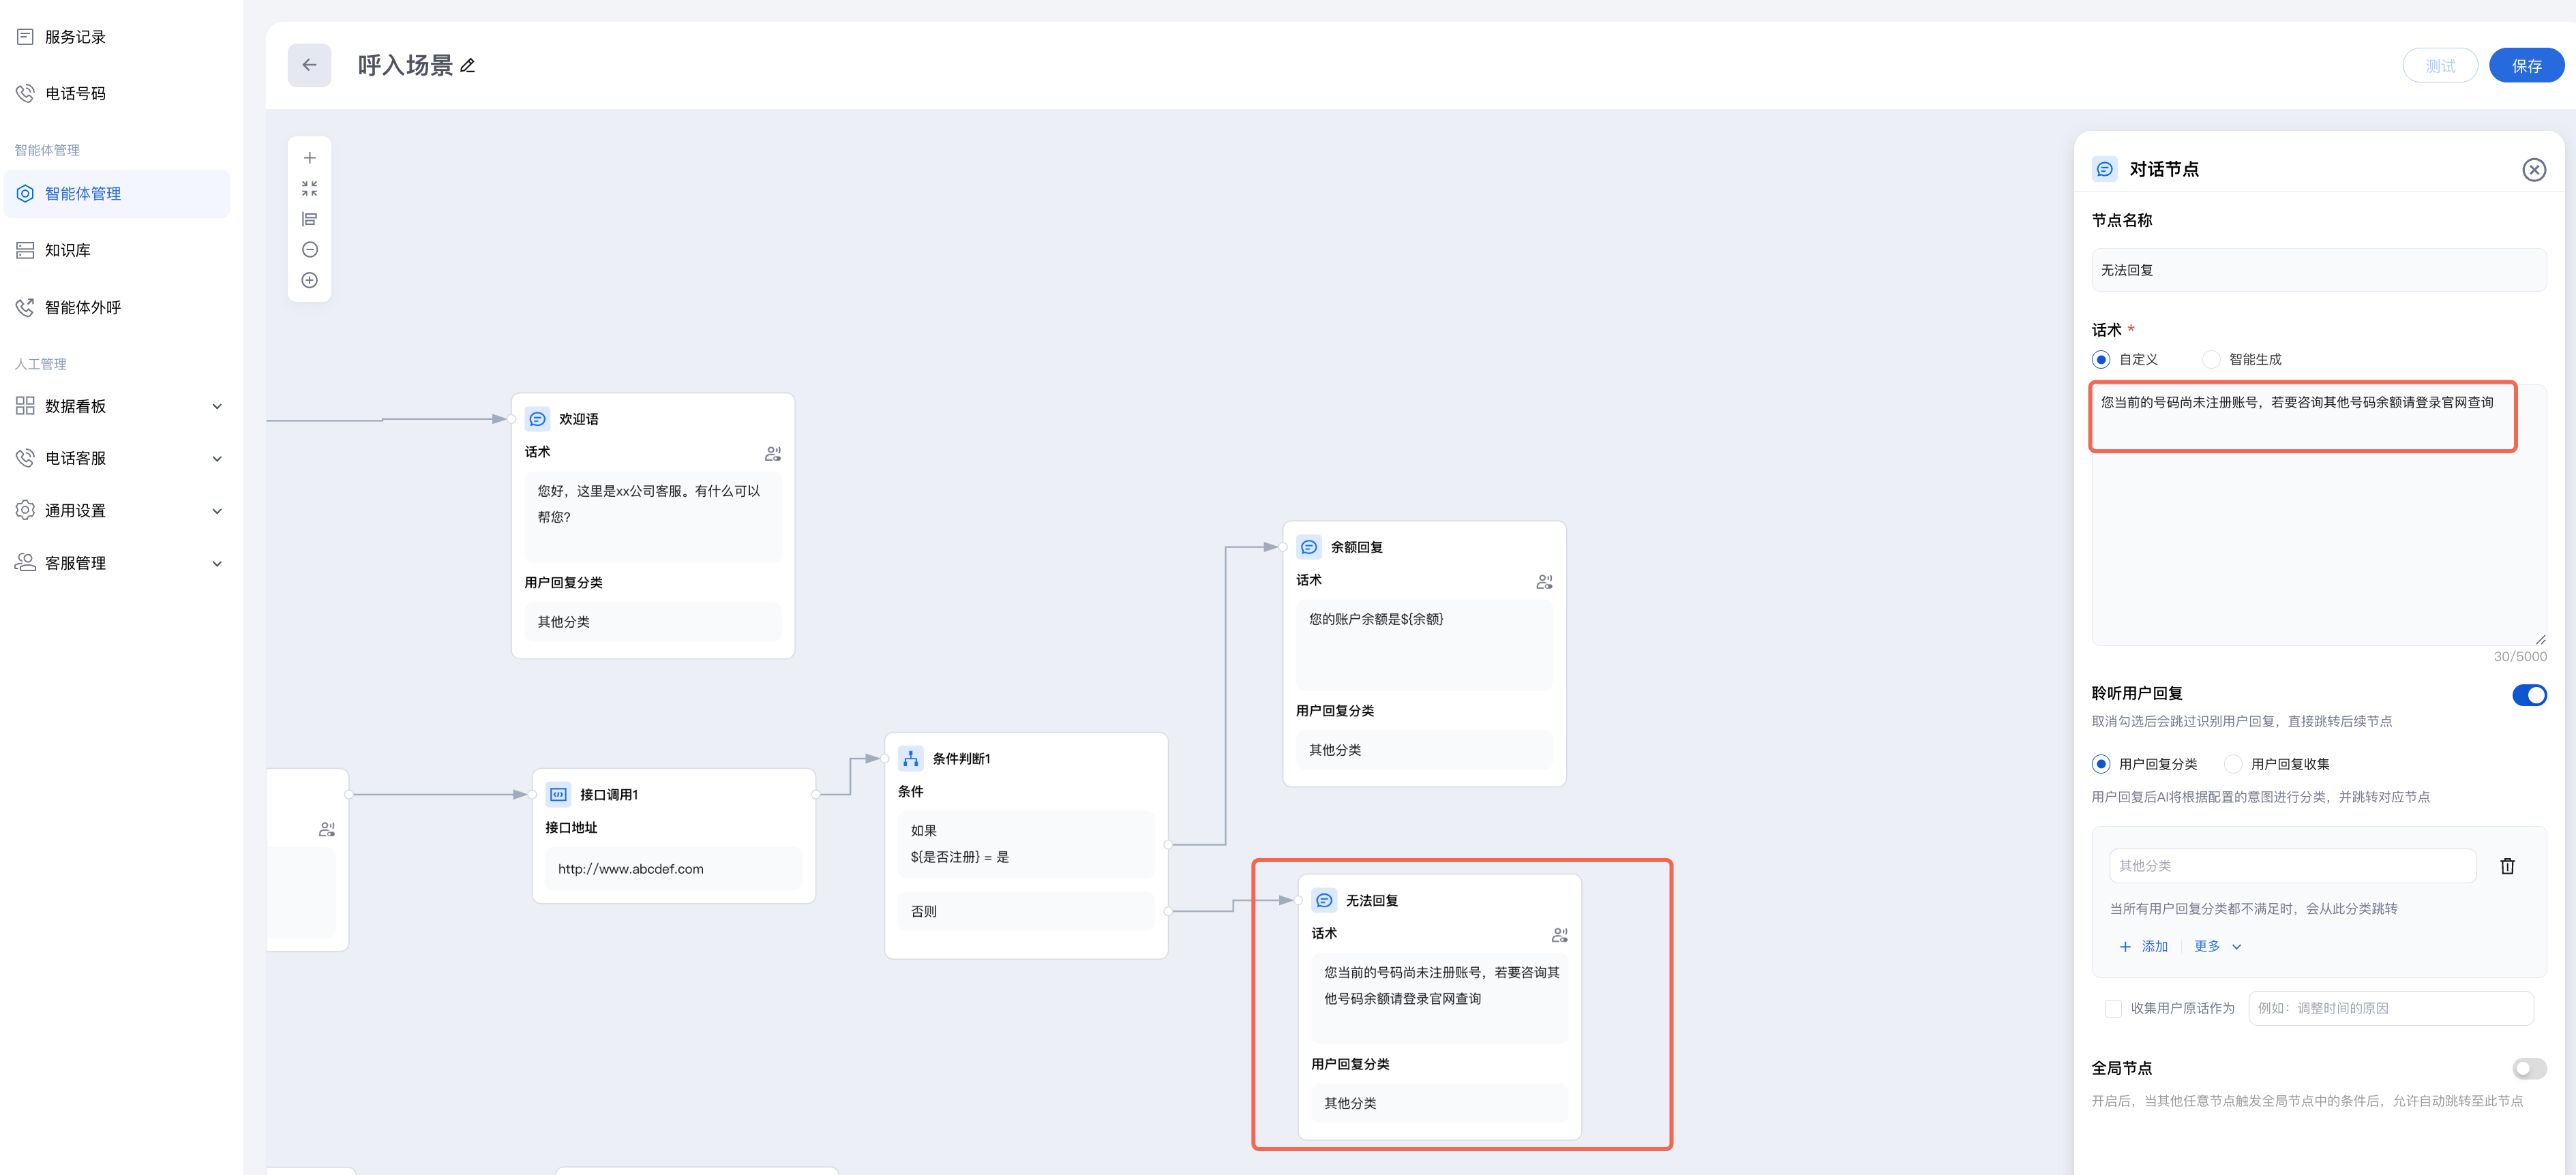Viewport: 2576px width, 1175px height.
Task: Delete 其他分类 with trash icon
Action: (2507, 866)
